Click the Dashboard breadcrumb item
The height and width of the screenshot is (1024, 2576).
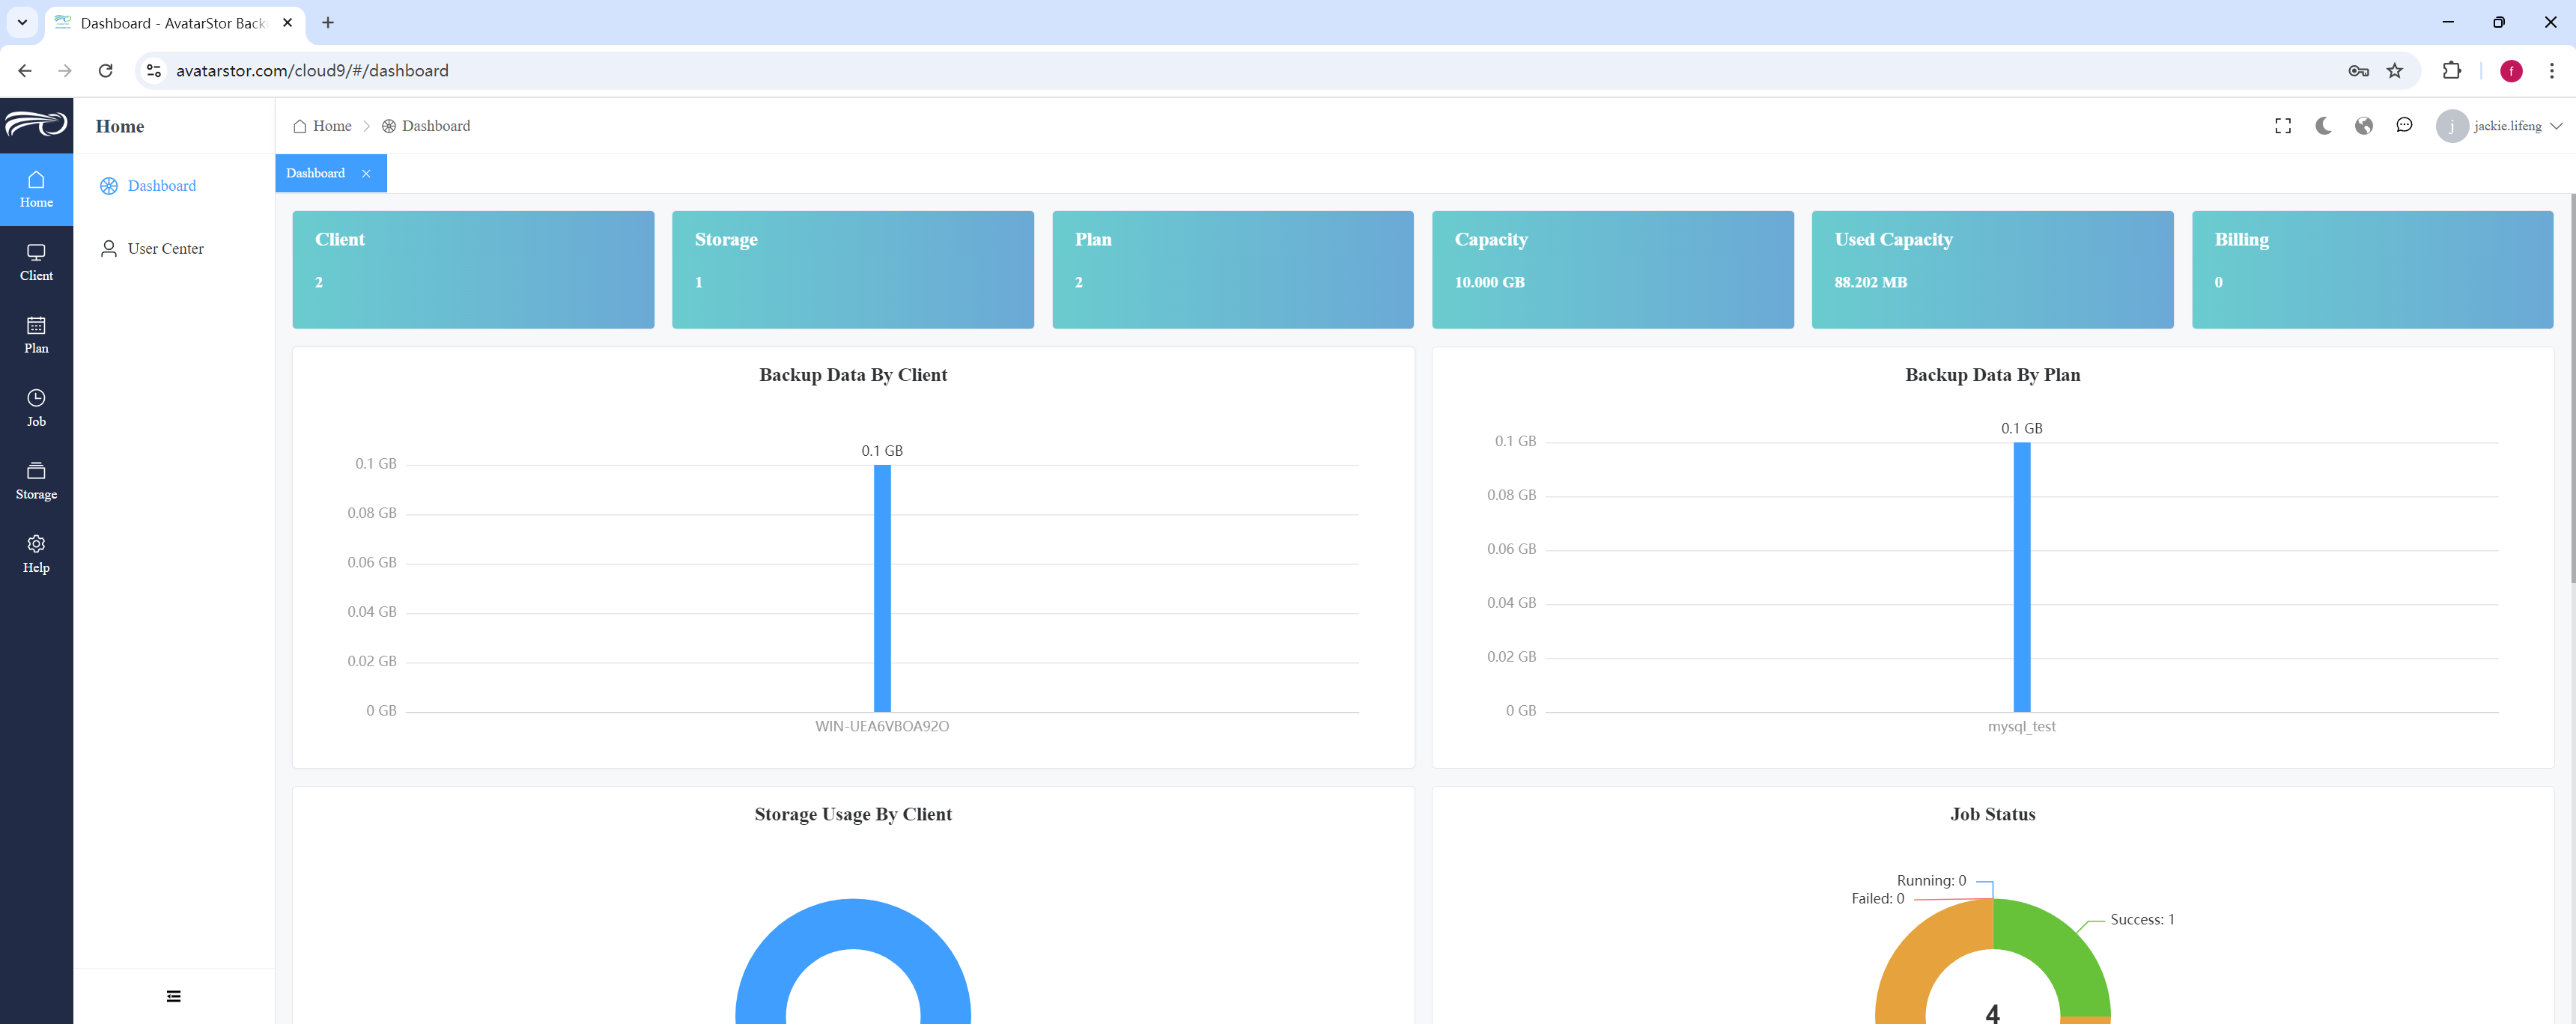pyautogui.click(x=426, y=126)
